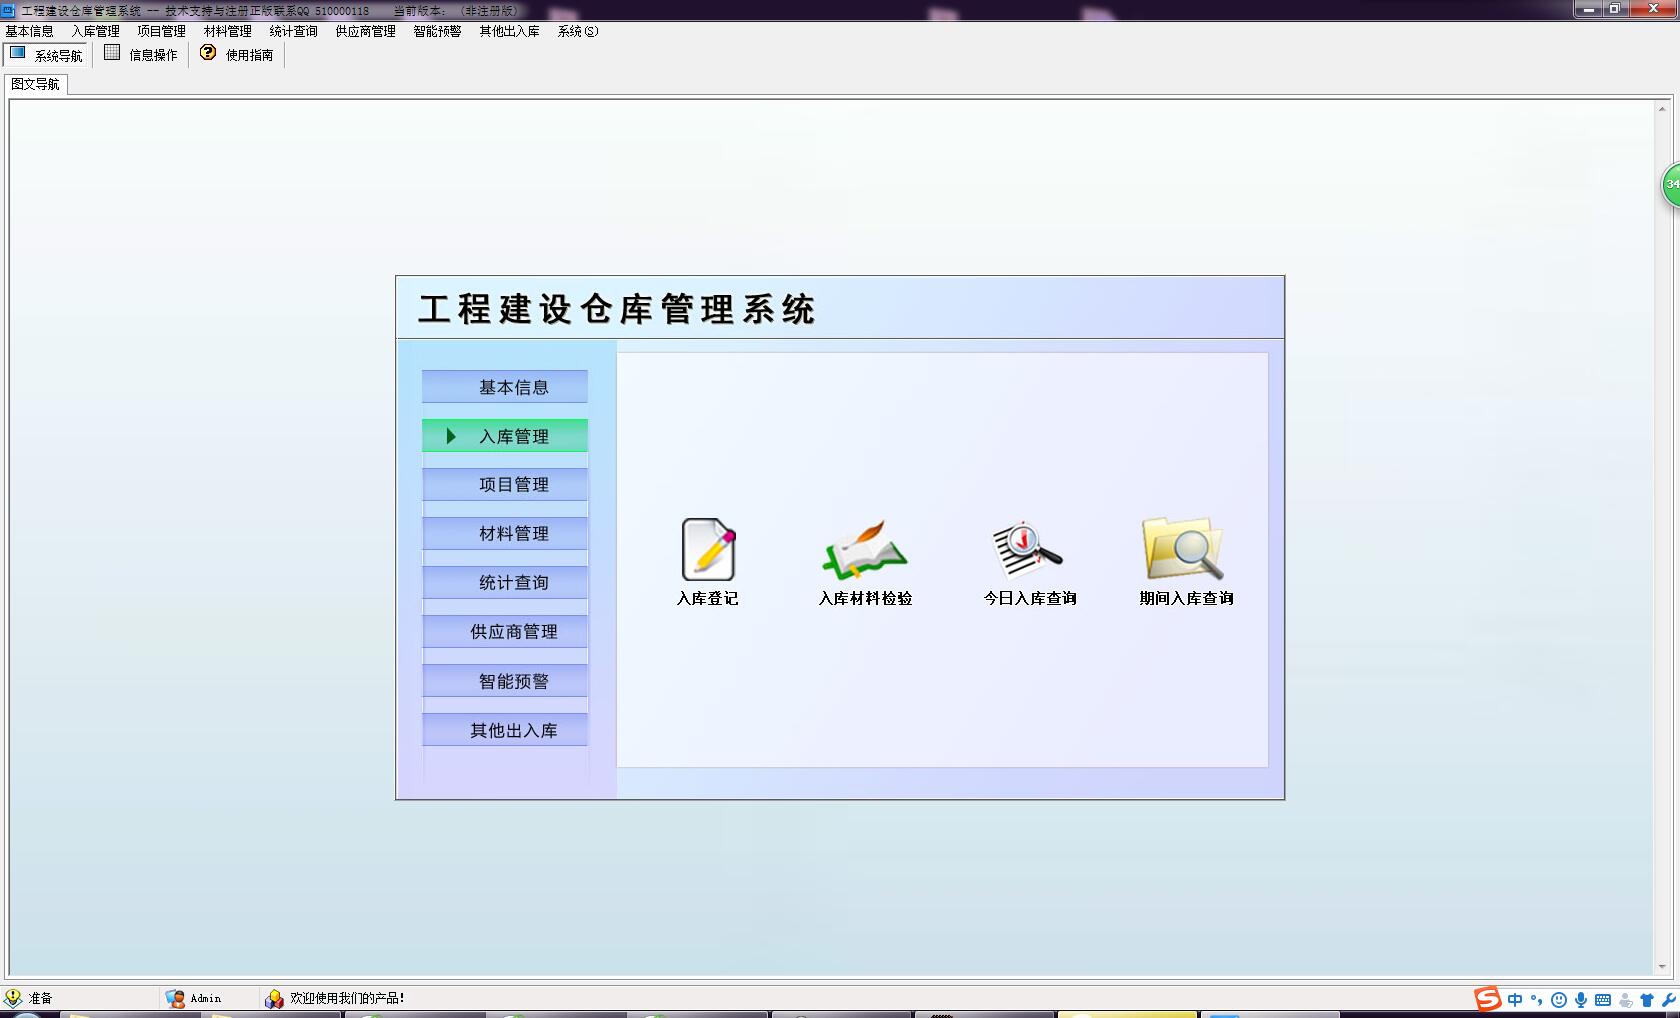Open Sogou soft keyboard icon
Viewport: 1680px width, 1018px height.
(1602, 998)
